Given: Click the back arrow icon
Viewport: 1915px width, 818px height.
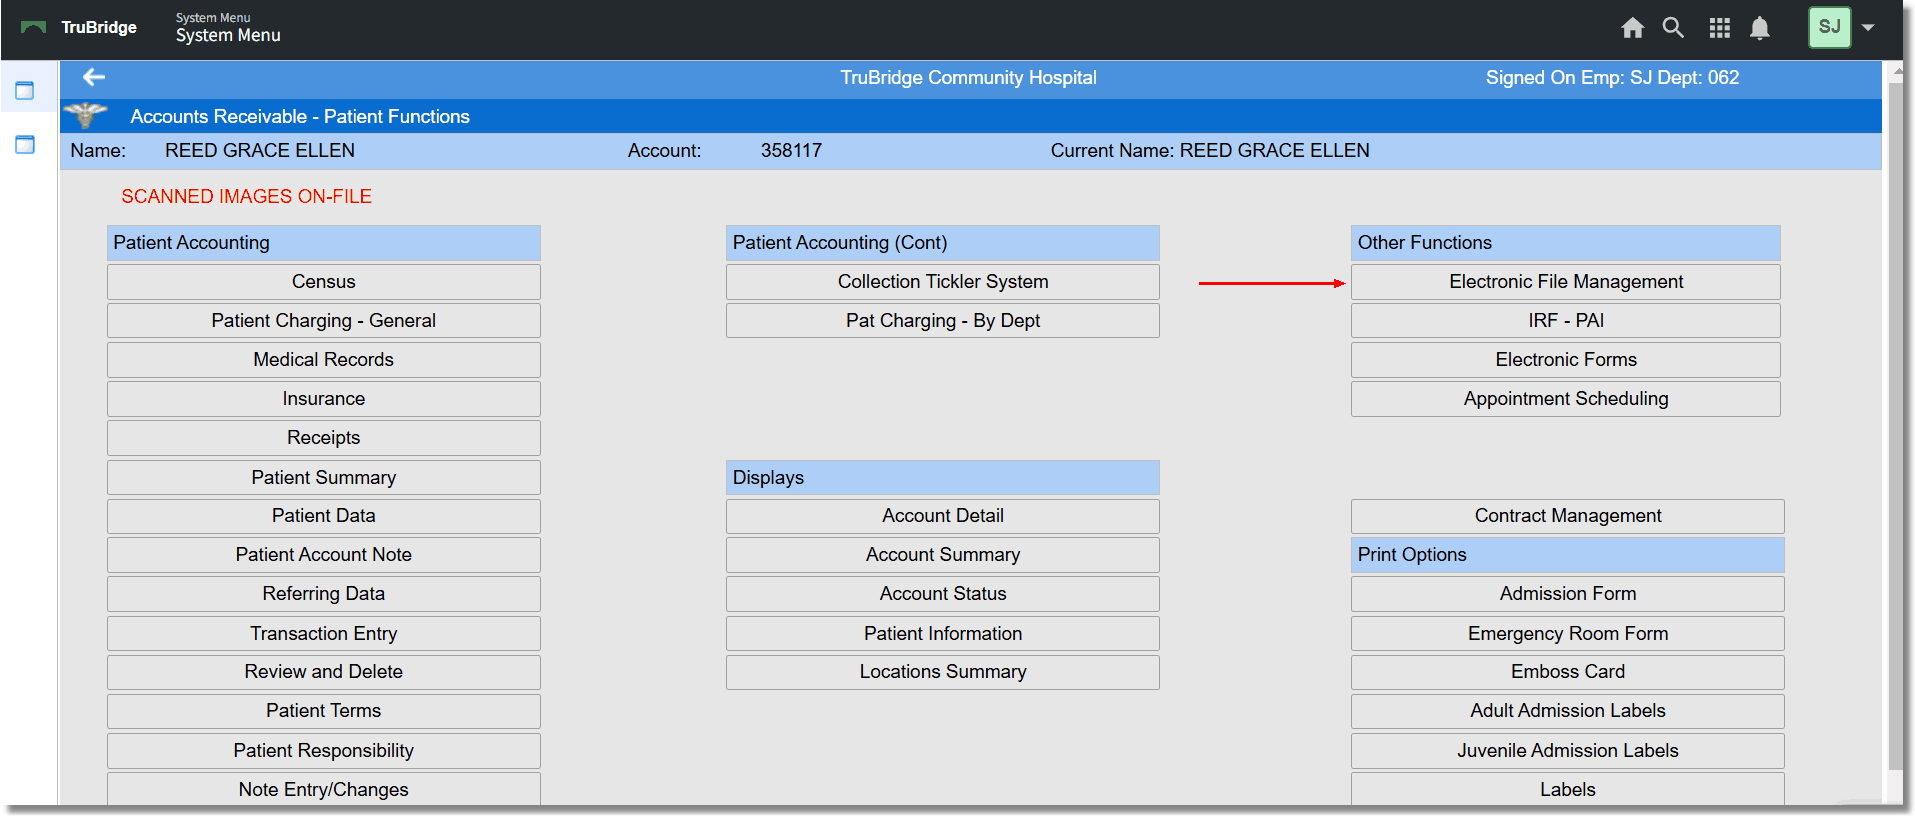Looking at the screenshot, I should pos(94,77).
